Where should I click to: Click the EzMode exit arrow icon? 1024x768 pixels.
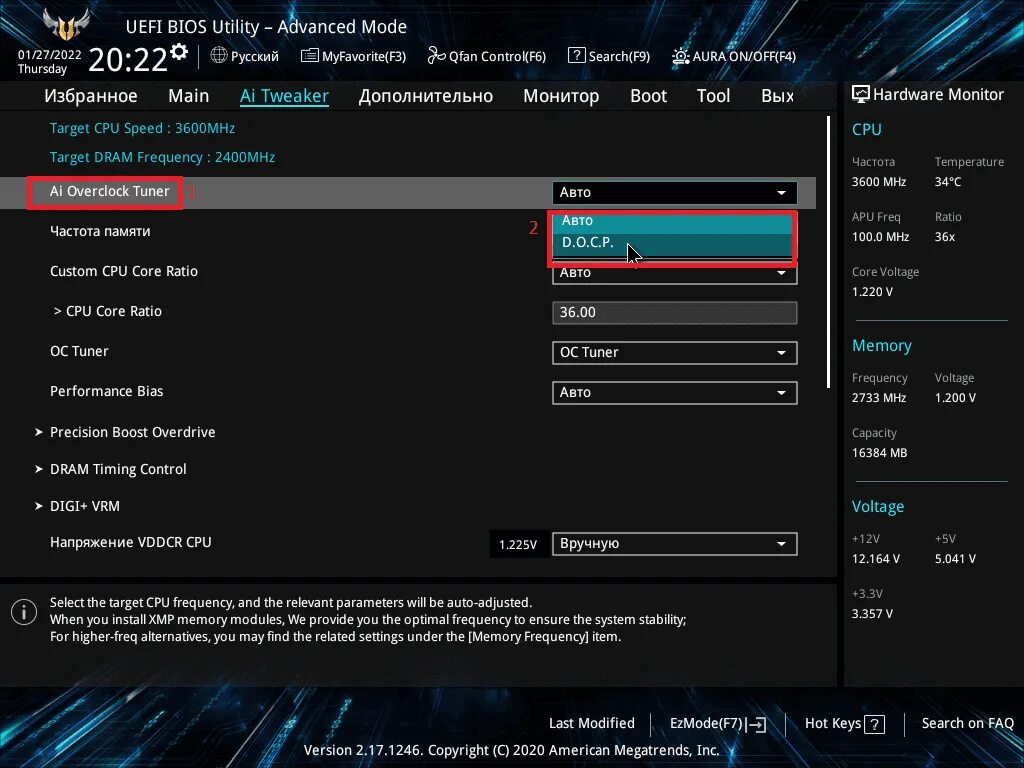pos(757,724)
